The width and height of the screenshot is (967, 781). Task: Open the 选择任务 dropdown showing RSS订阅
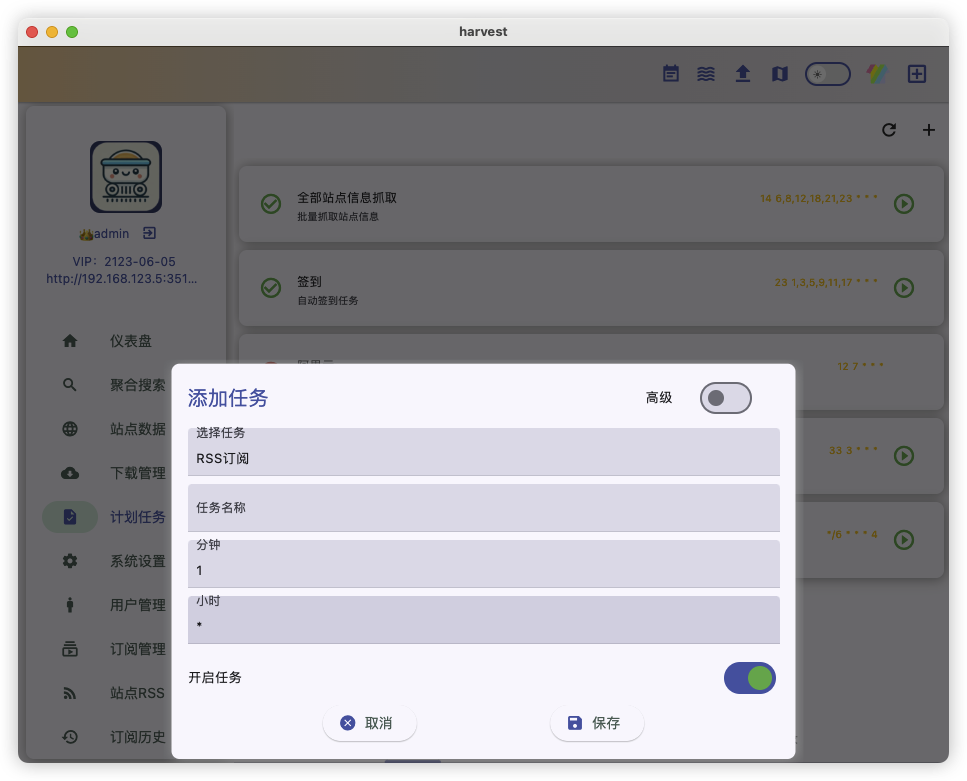[x=483, y=452]
